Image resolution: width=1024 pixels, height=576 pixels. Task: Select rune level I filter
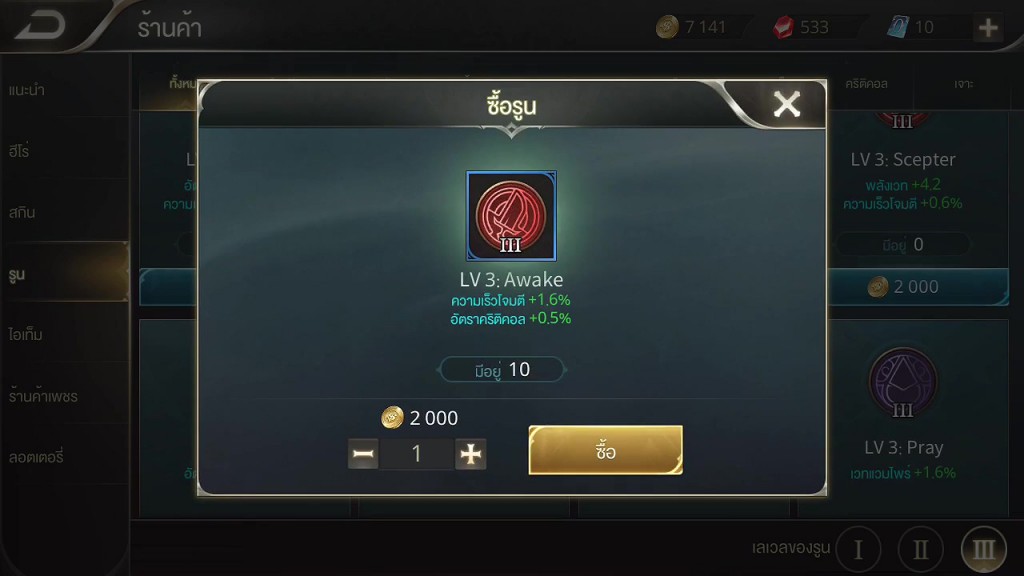858,549
